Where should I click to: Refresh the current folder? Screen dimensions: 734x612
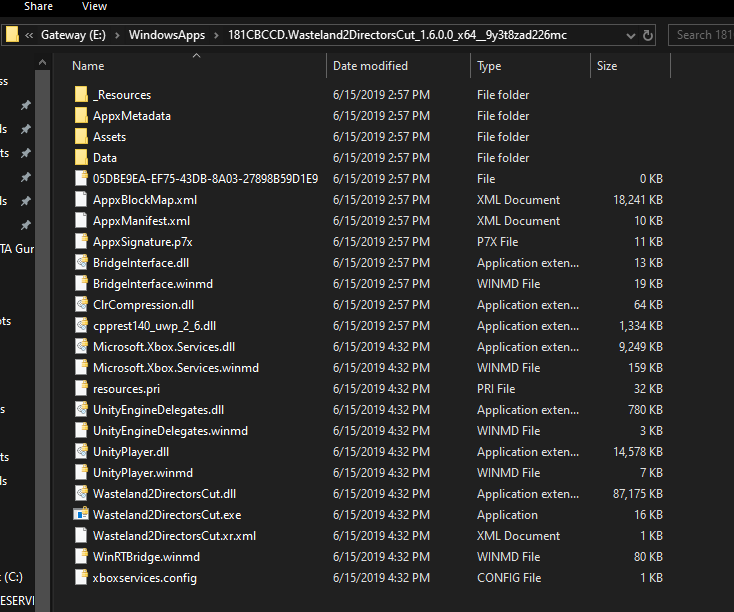[648, 36]
